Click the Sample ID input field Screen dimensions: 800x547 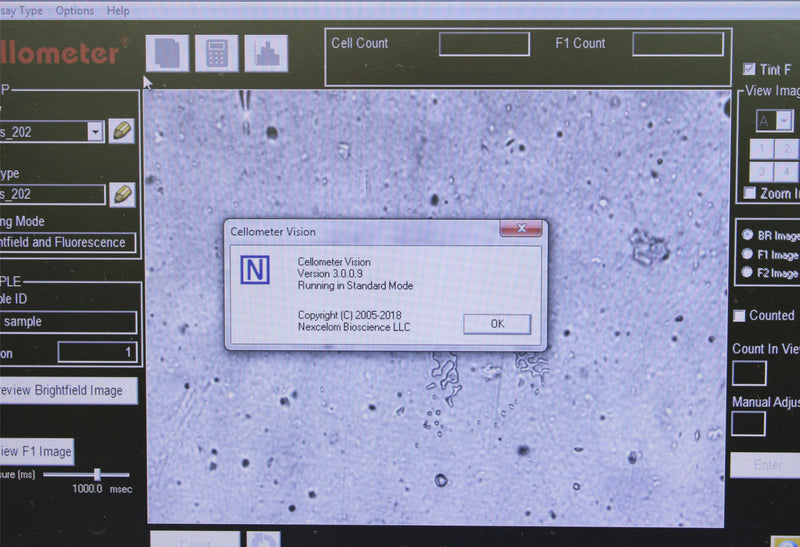68,322
